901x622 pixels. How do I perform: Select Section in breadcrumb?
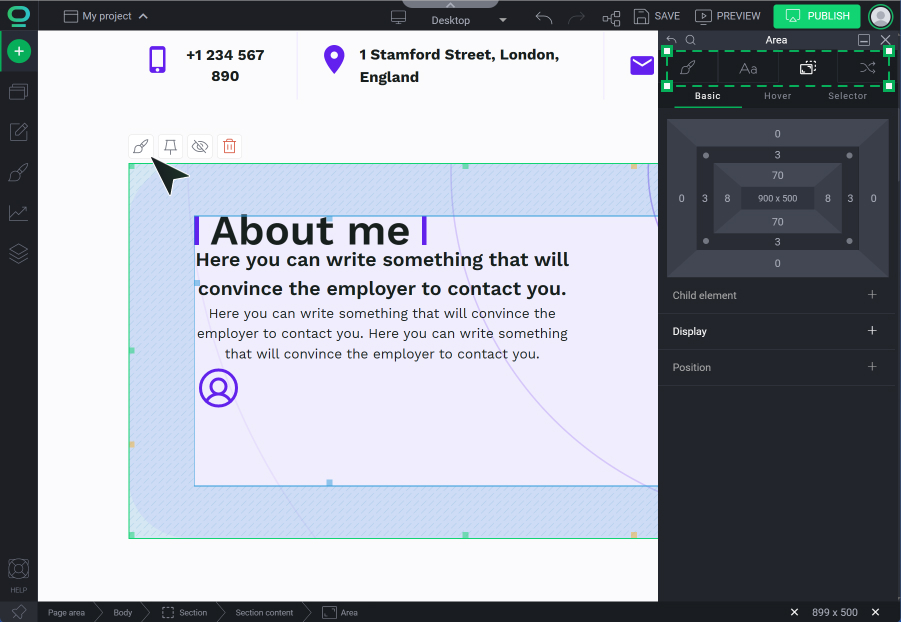coord(184,613)
